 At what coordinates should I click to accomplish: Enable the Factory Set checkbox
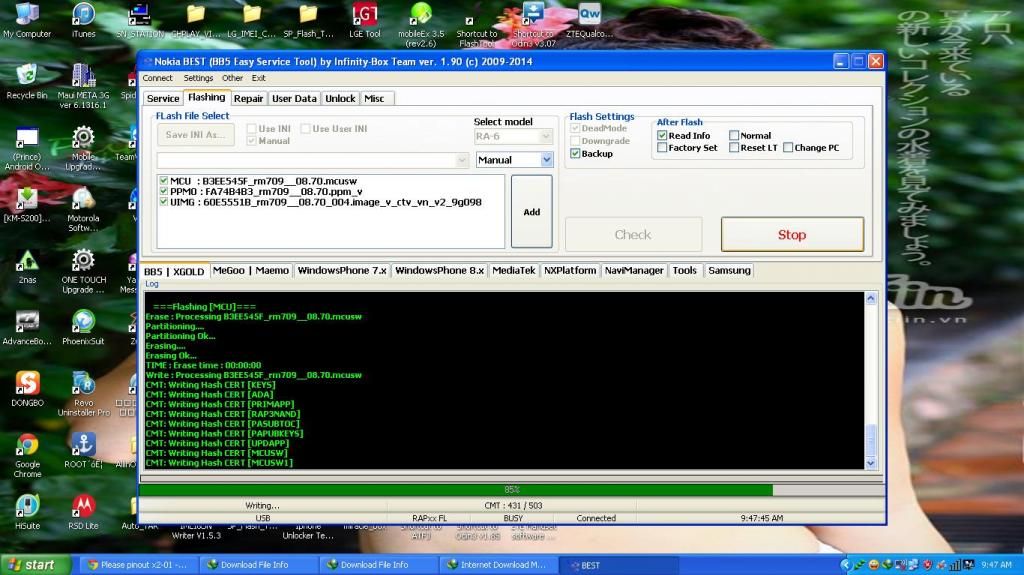[x=662, y=148]
